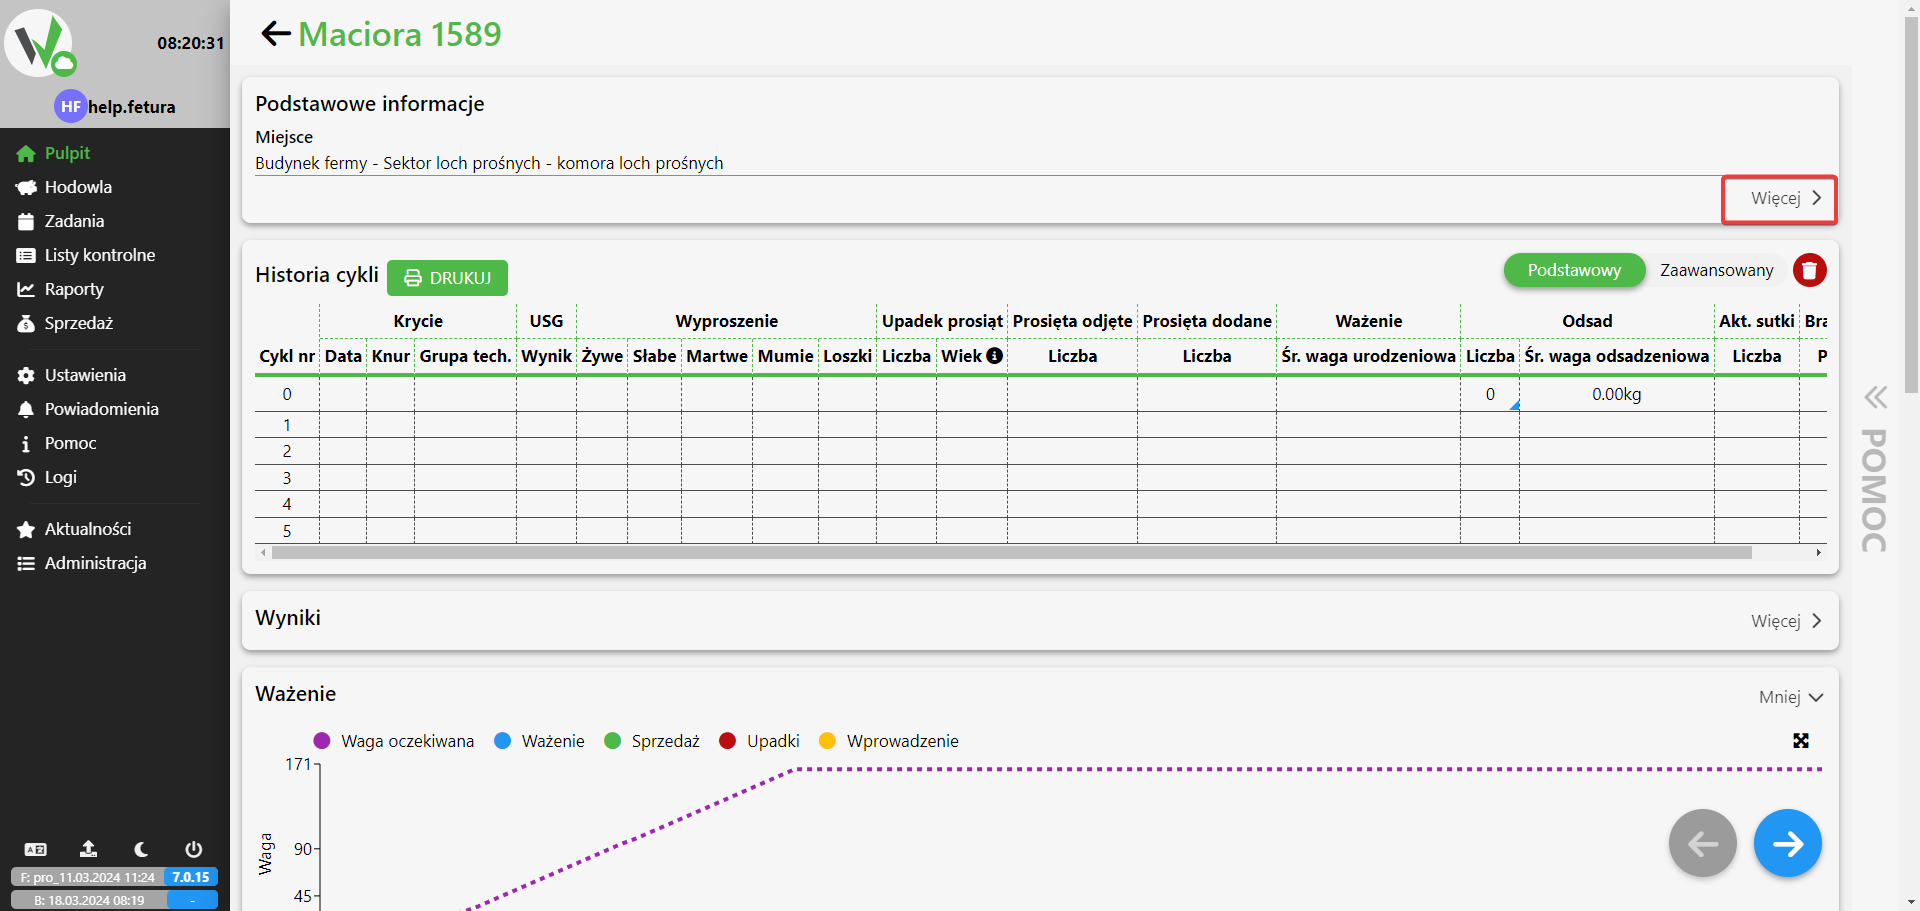Go to next animal with the blue arrow

click(1787, 843)
